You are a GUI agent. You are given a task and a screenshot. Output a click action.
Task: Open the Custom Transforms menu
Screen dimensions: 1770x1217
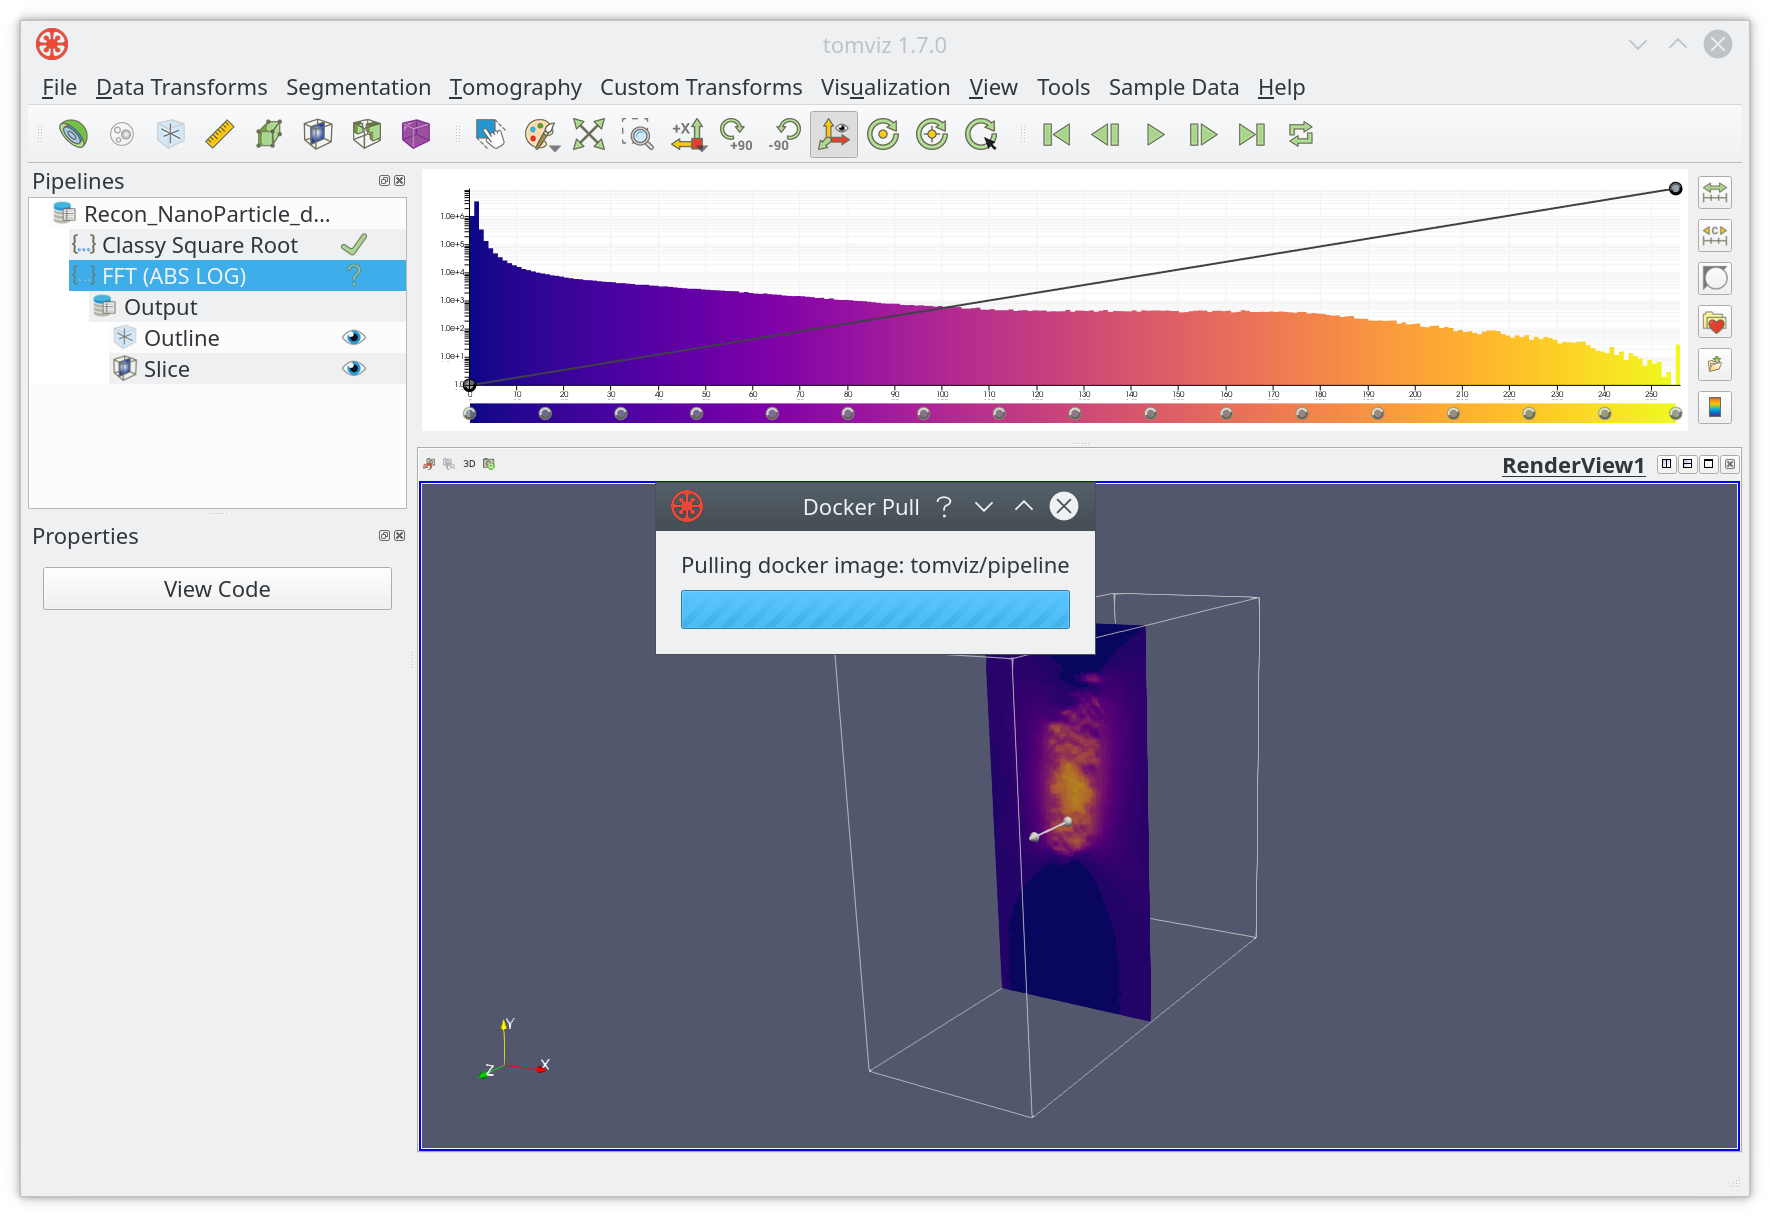pos(701,88)
